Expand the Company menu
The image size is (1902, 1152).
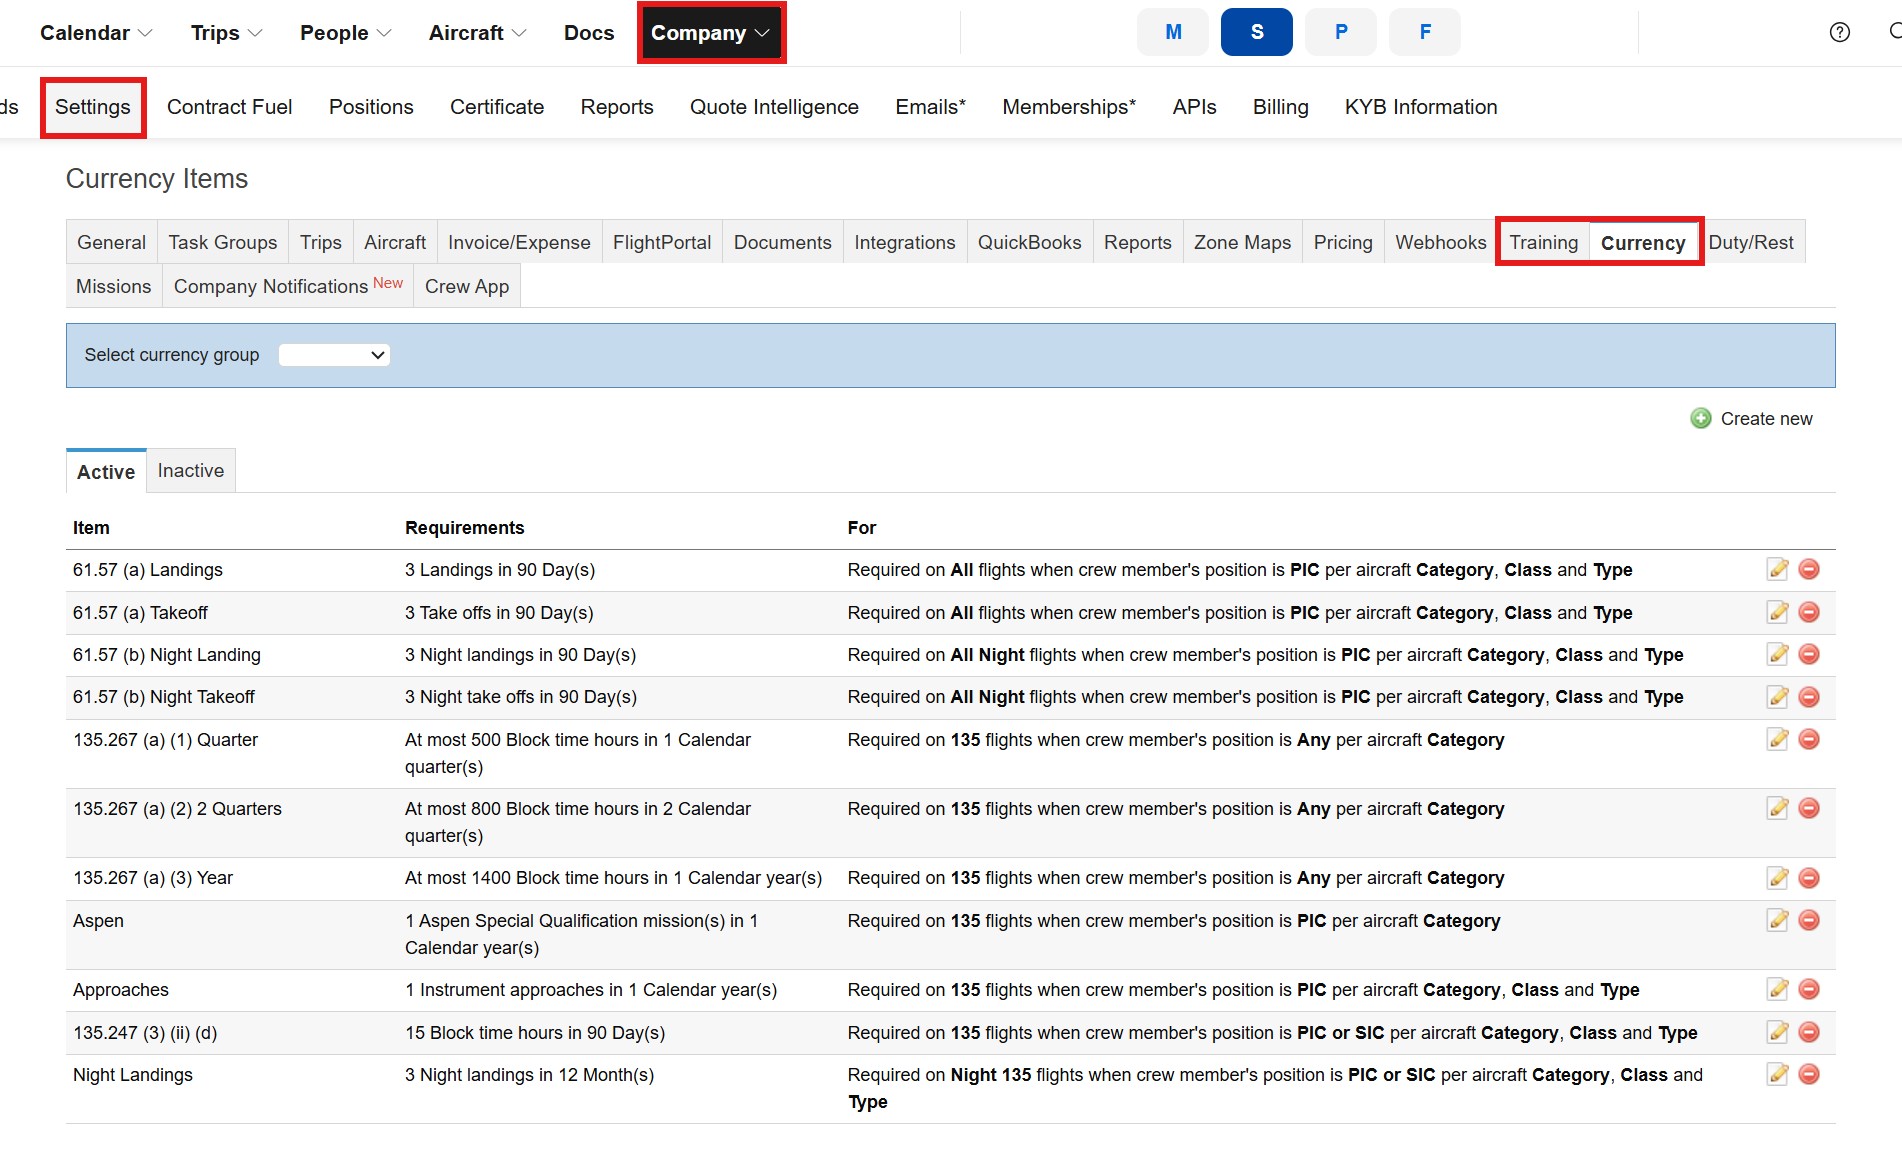click(711, 33)
